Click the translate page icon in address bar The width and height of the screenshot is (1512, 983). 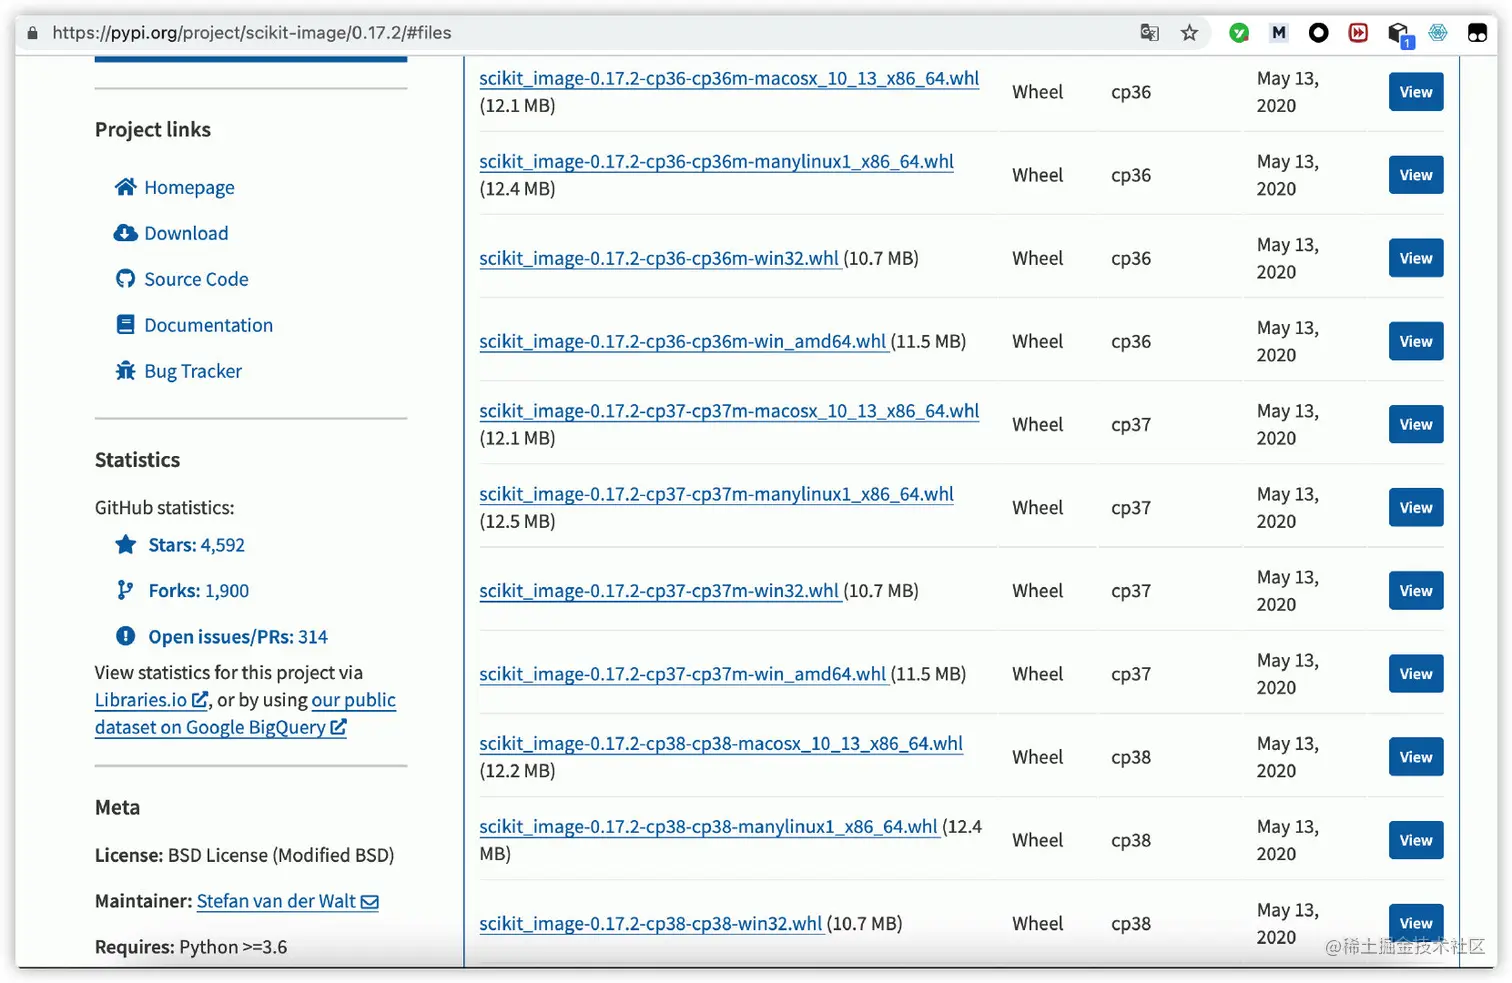(x=1149, y=33)
